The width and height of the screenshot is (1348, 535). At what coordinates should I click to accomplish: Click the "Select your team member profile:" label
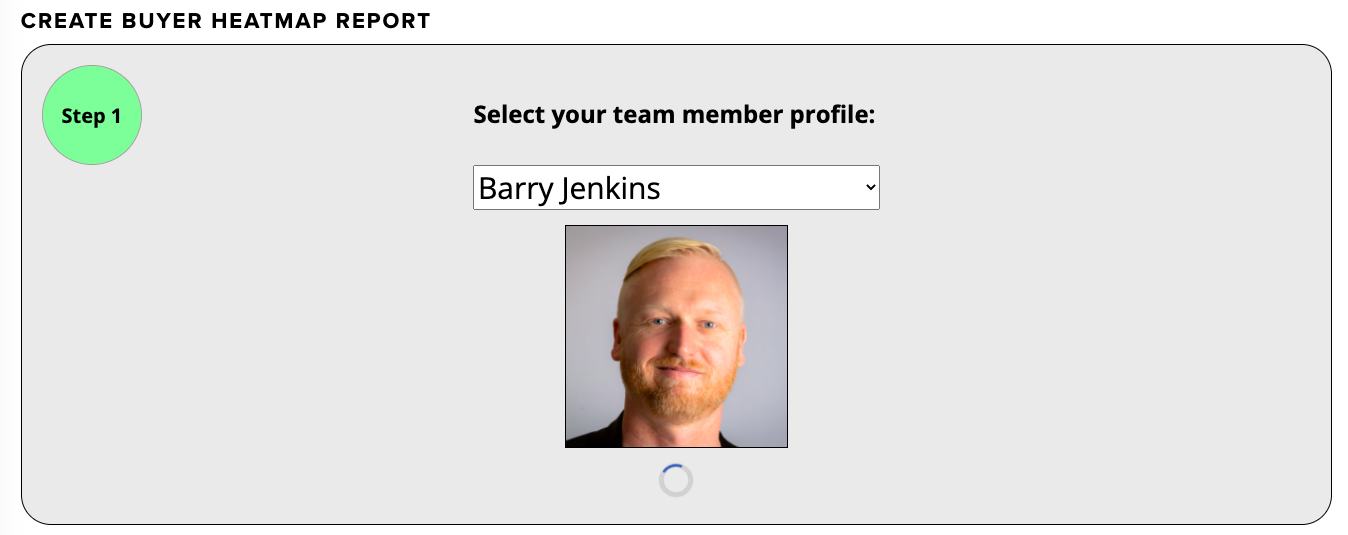[x=674, y=115]
